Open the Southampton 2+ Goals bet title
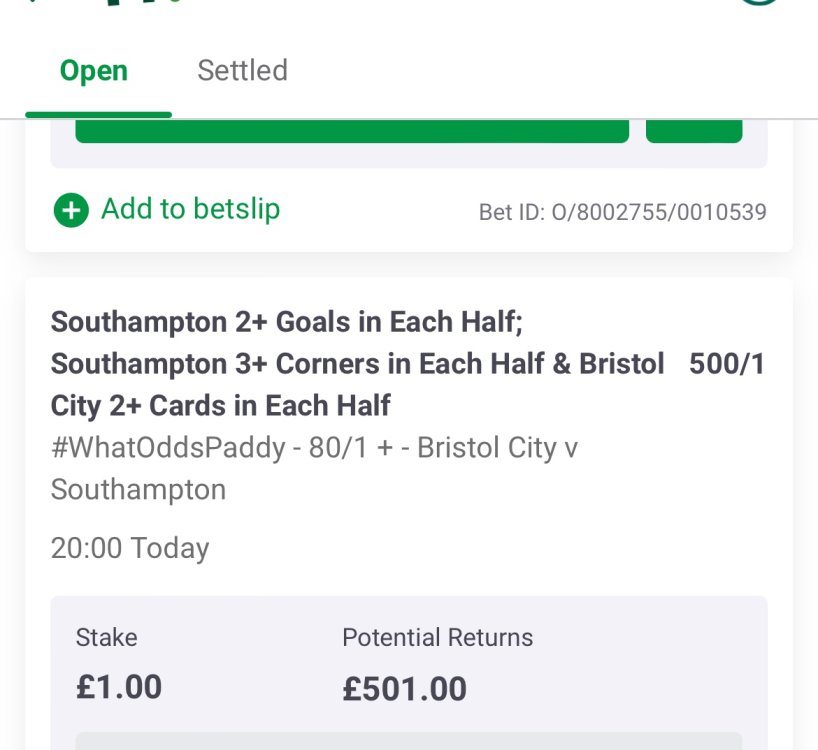 (x=286, y=322)
